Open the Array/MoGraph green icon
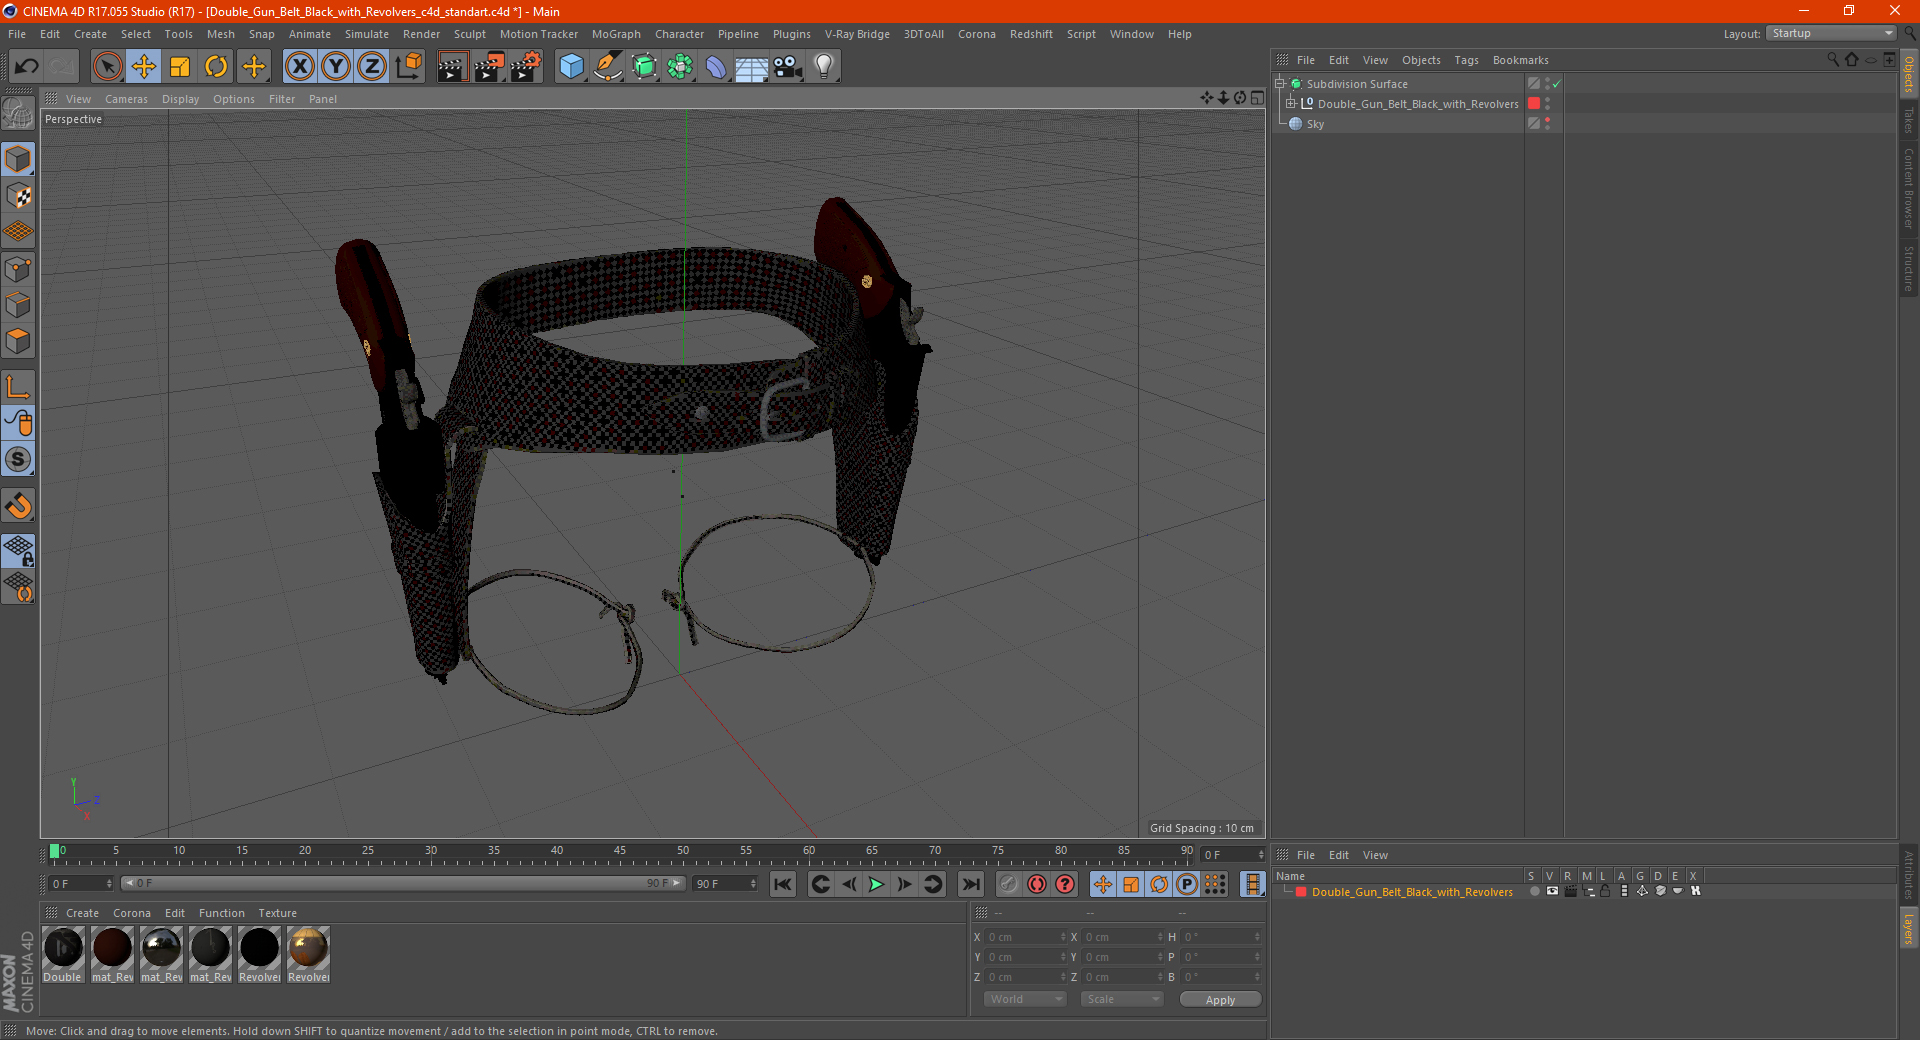 coord(680,67)
